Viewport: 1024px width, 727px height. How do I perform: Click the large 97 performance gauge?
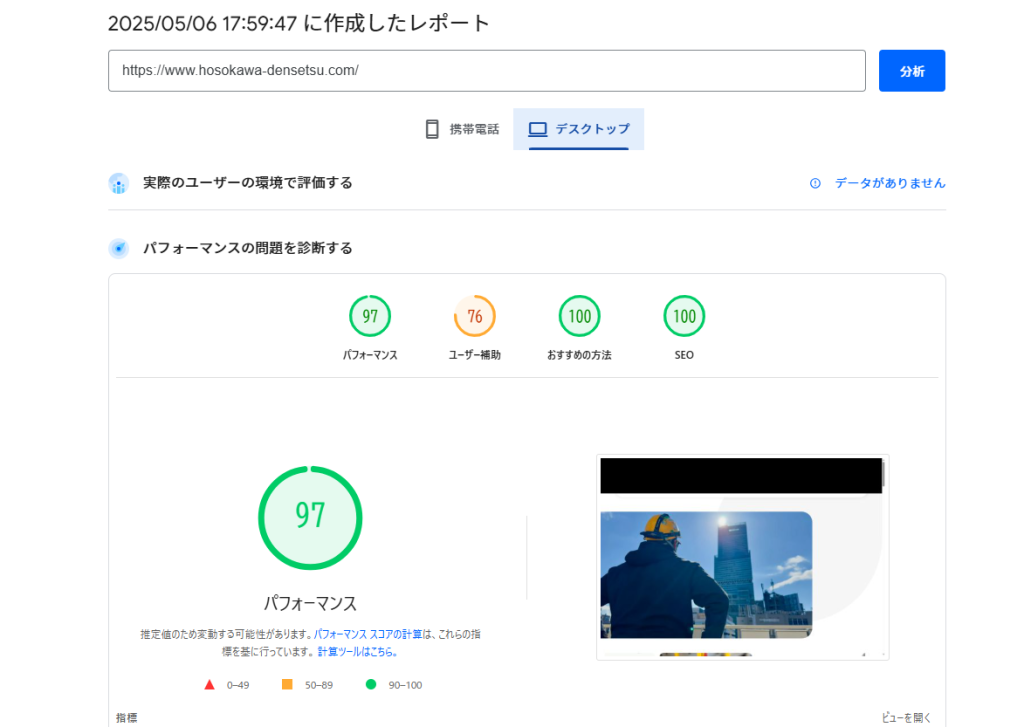310,517
